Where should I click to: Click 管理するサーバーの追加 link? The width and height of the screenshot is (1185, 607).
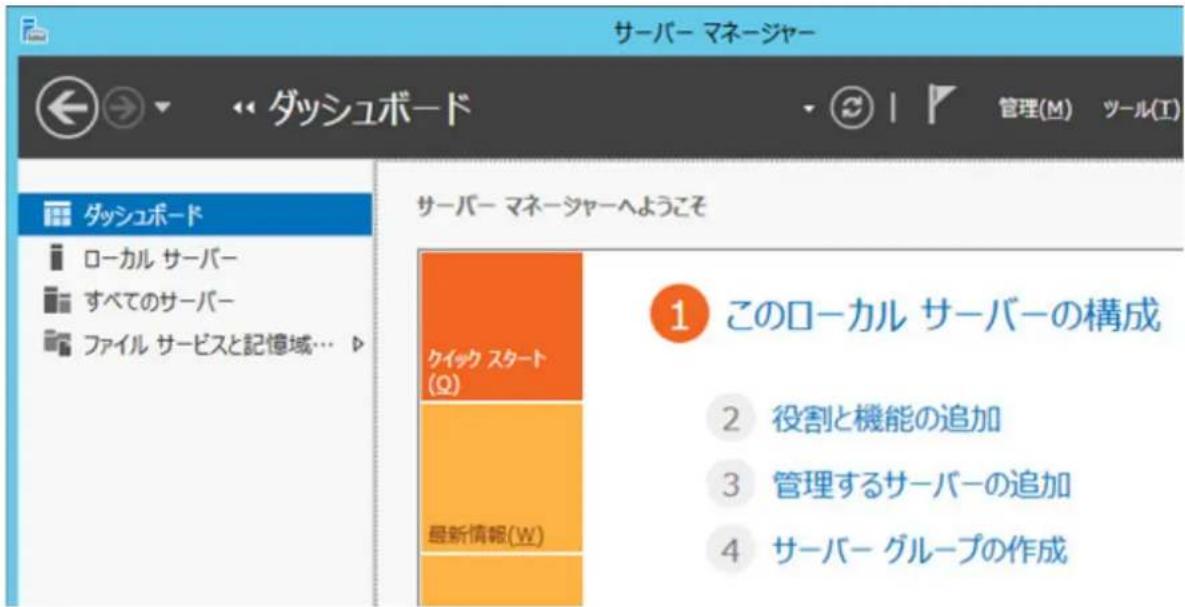click(920, 486)
